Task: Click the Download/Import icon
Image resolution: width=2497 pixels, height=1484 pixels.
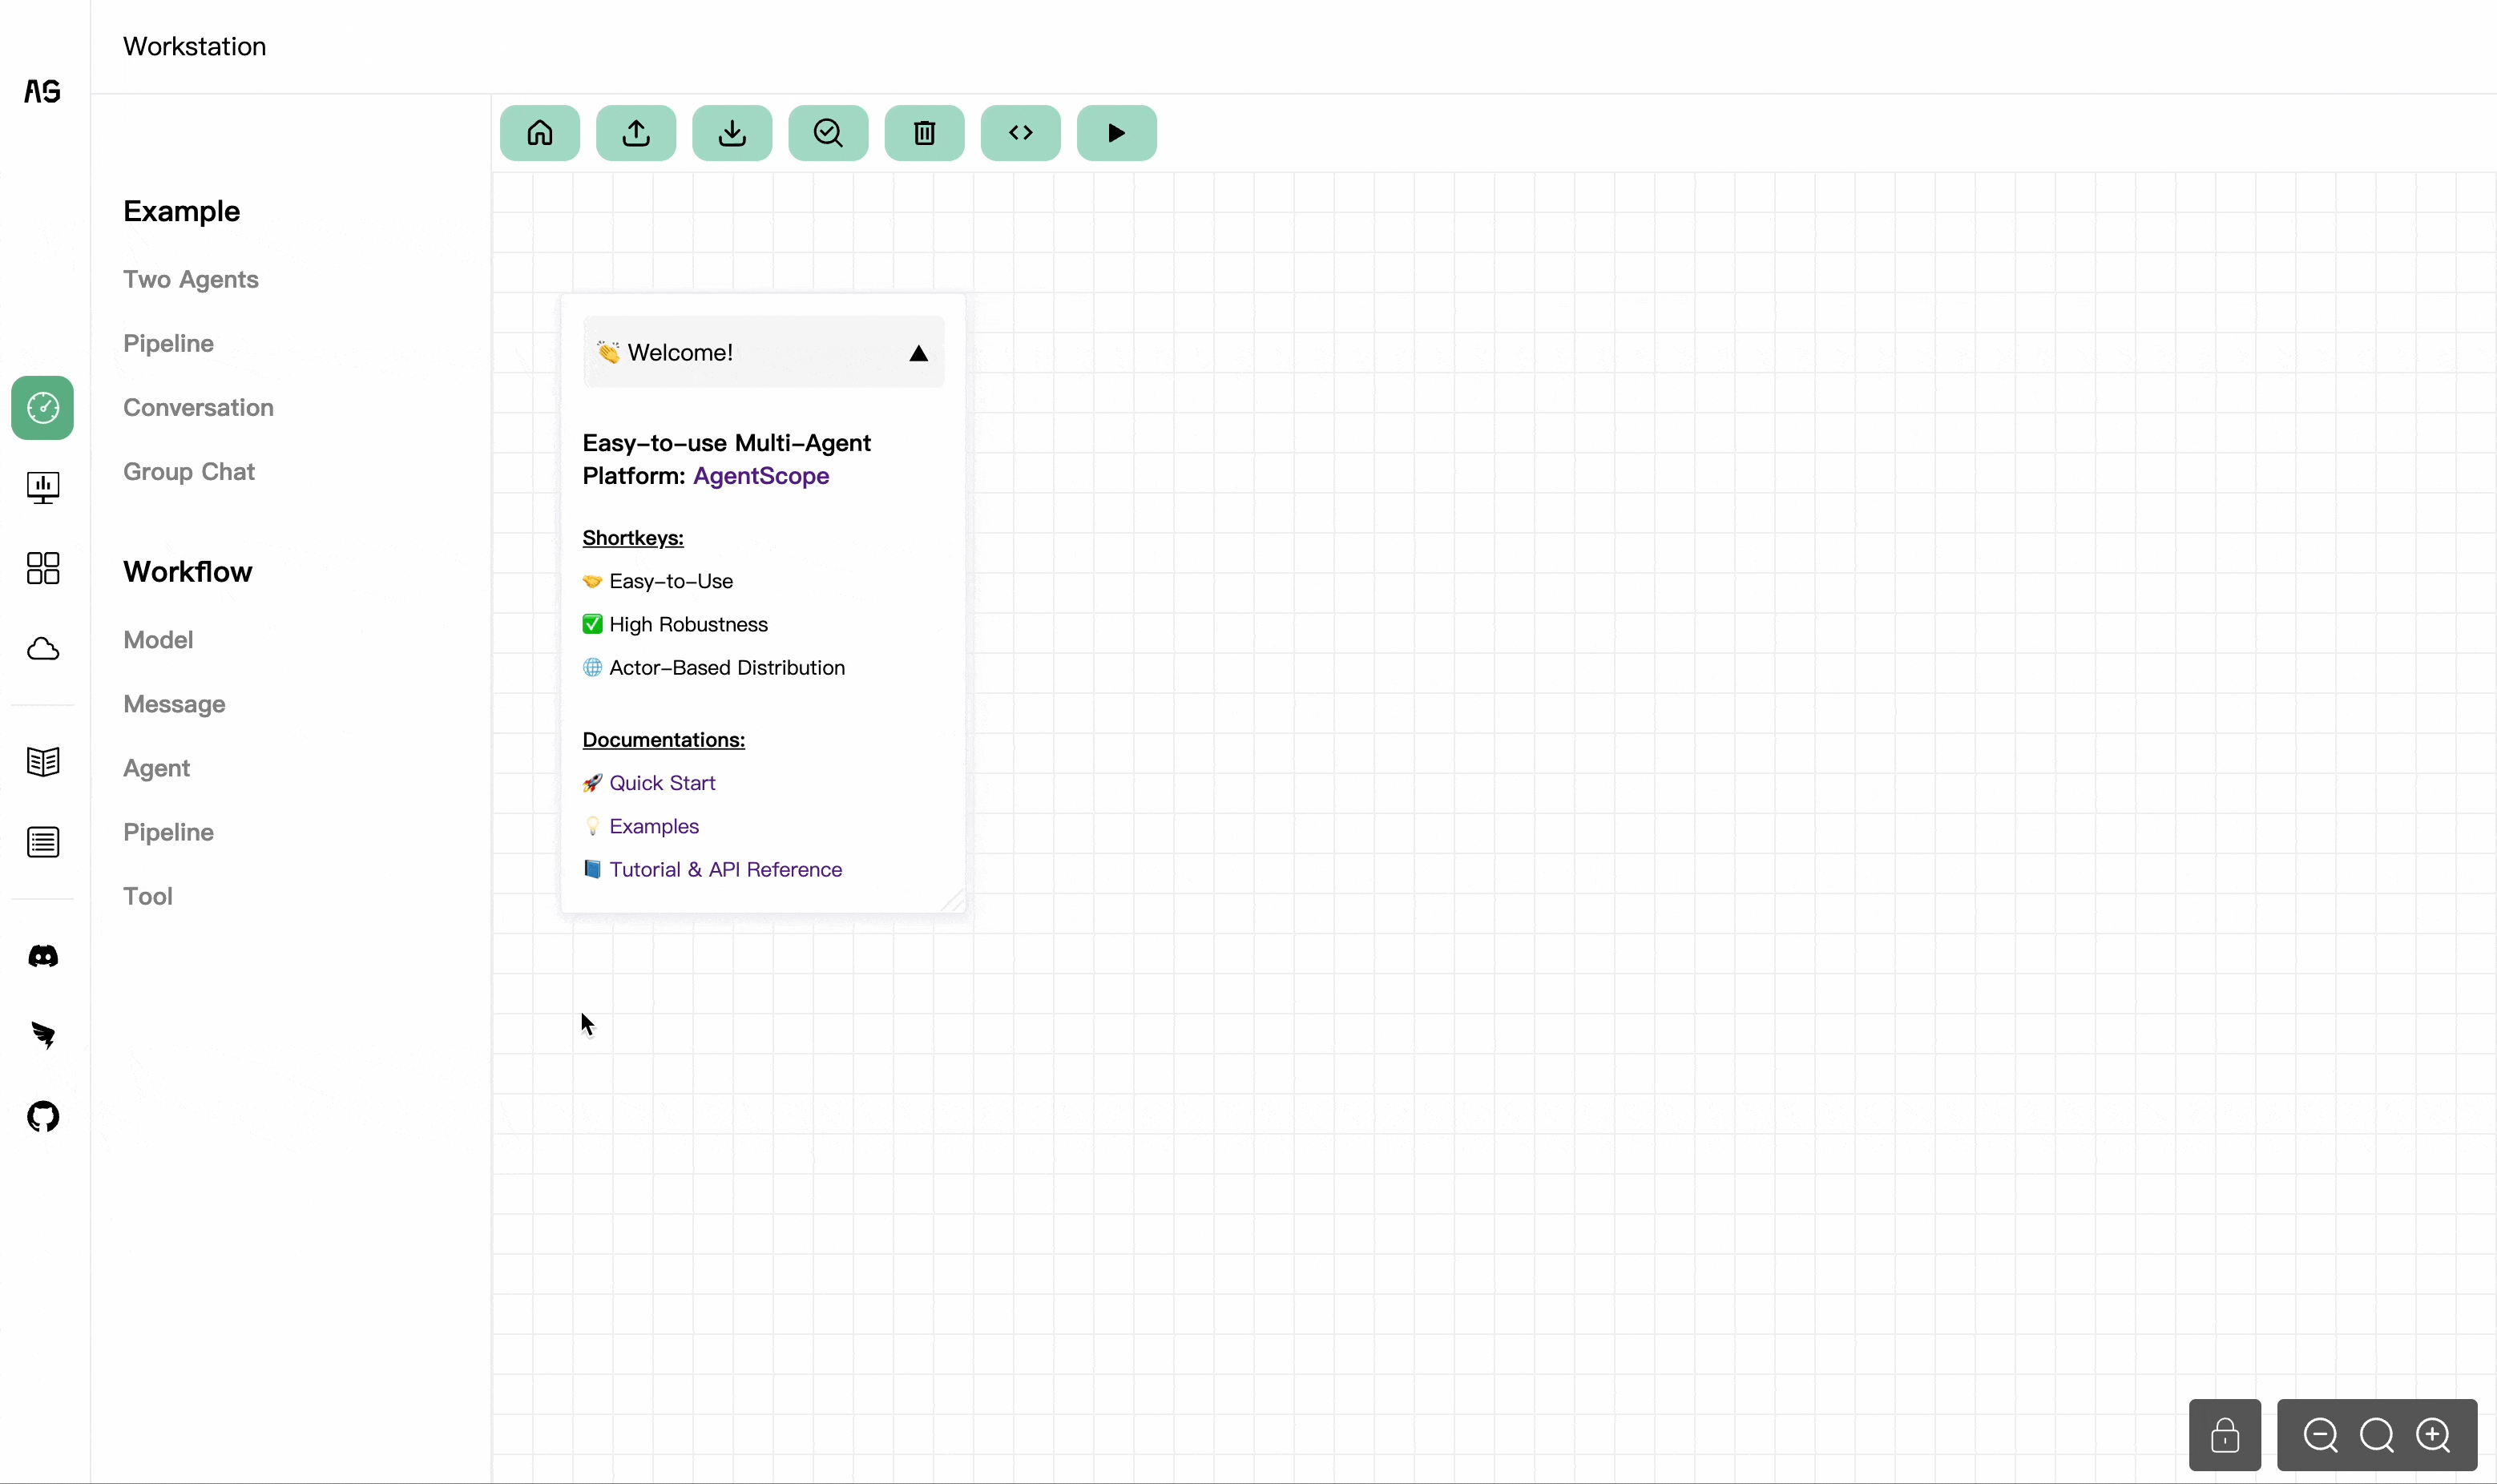Action: [x=733, y=132]
